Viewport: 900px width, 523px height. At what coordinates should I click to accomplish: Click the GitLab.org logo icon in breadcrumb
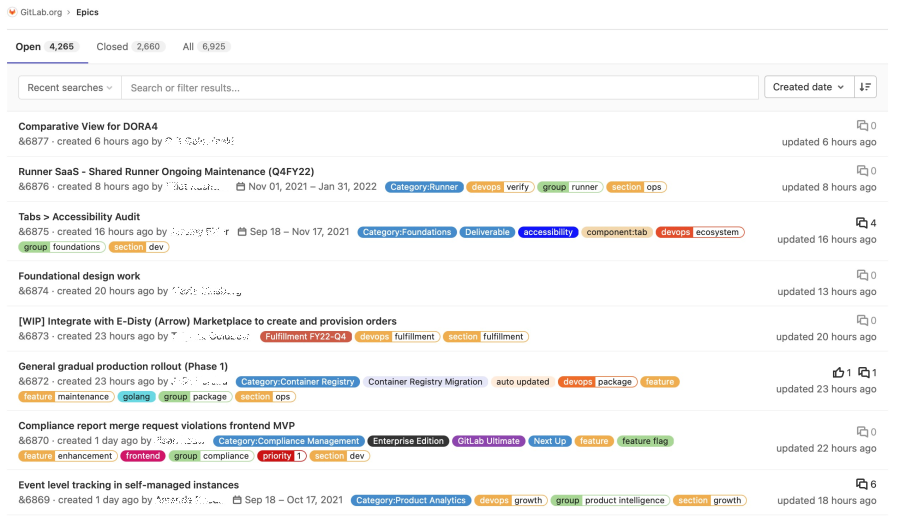(11, 12)
